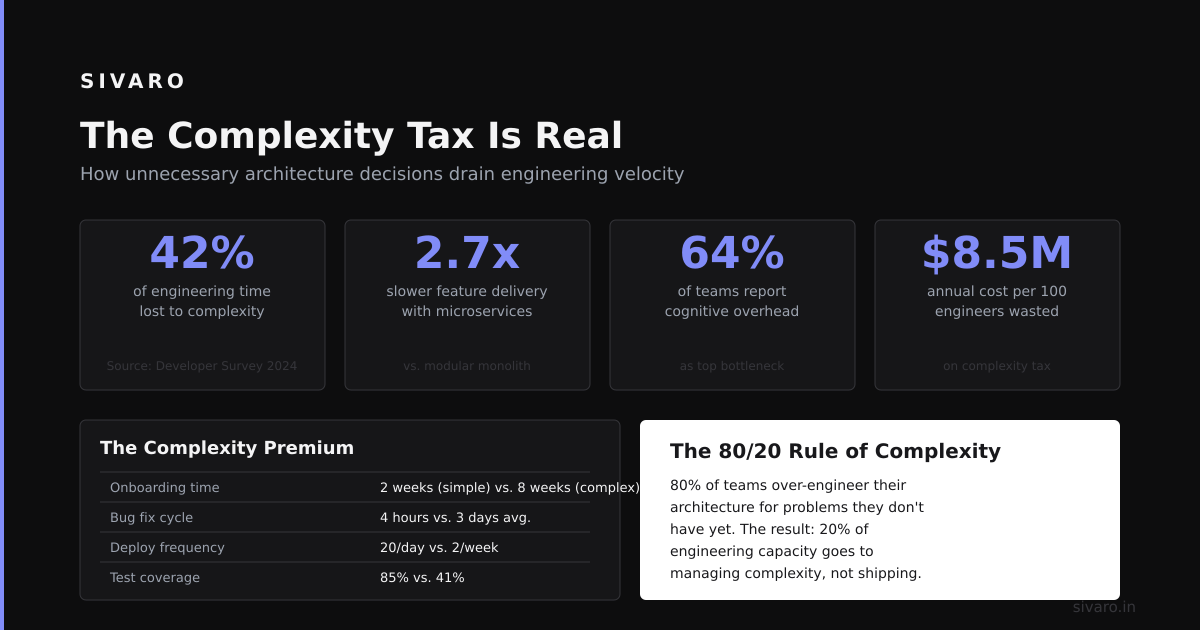This screenshot has height=630, width=1200.
Task: Click the main heading 'The Complexity Tax Is Real'
Action: pyautogui.click(x=351, y=136)
